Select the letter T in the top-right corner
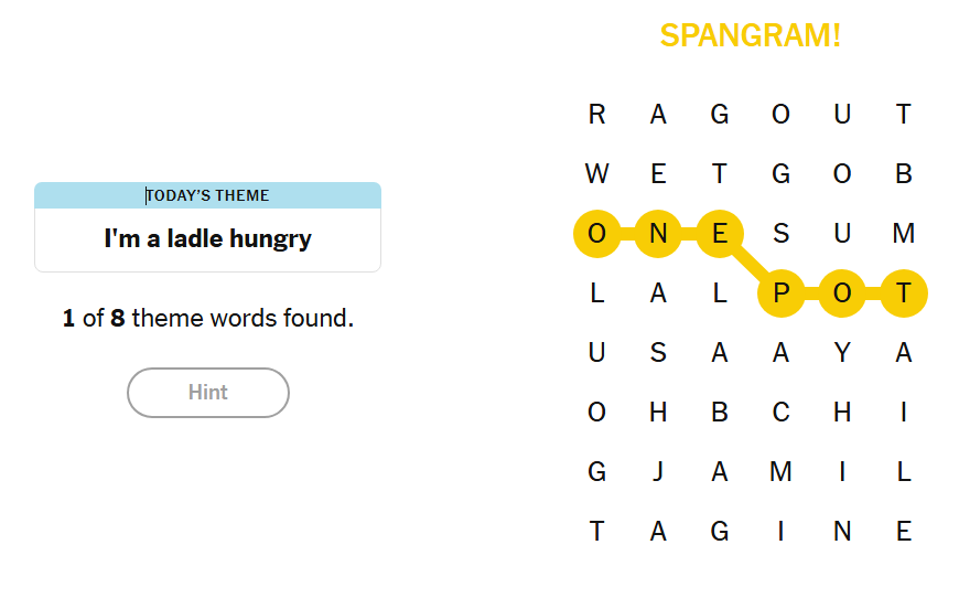The image size is (959, 598). 904,115
